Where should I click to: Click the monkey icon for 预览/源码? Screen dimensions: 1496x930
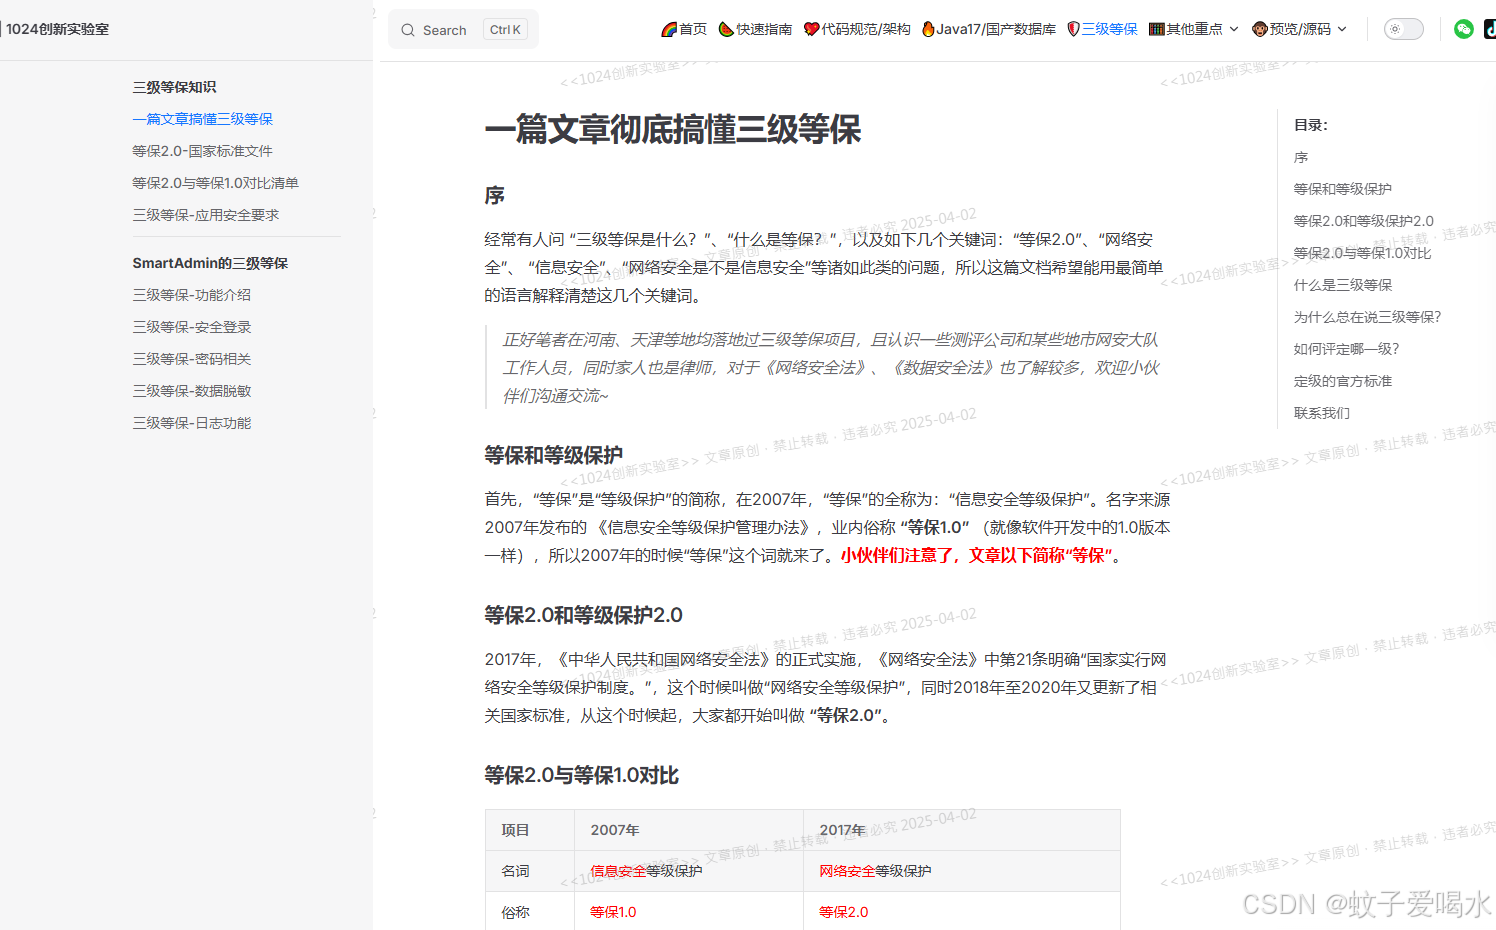tap(1259, 29)
